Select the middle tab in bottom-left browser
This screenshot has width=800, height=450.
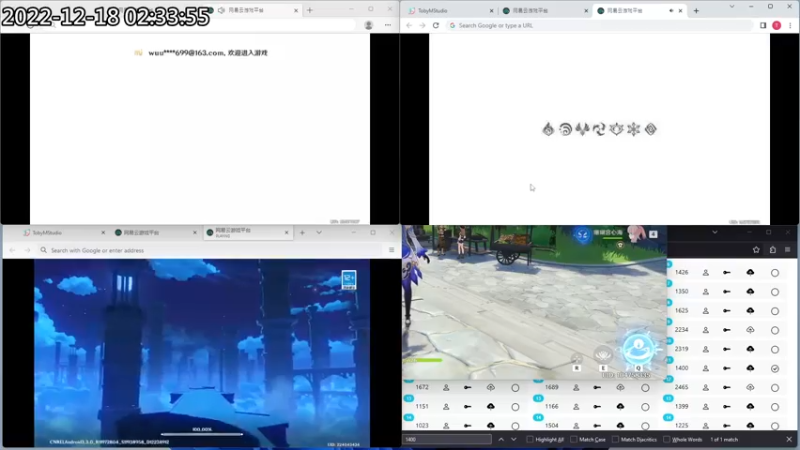click(155, 233)
